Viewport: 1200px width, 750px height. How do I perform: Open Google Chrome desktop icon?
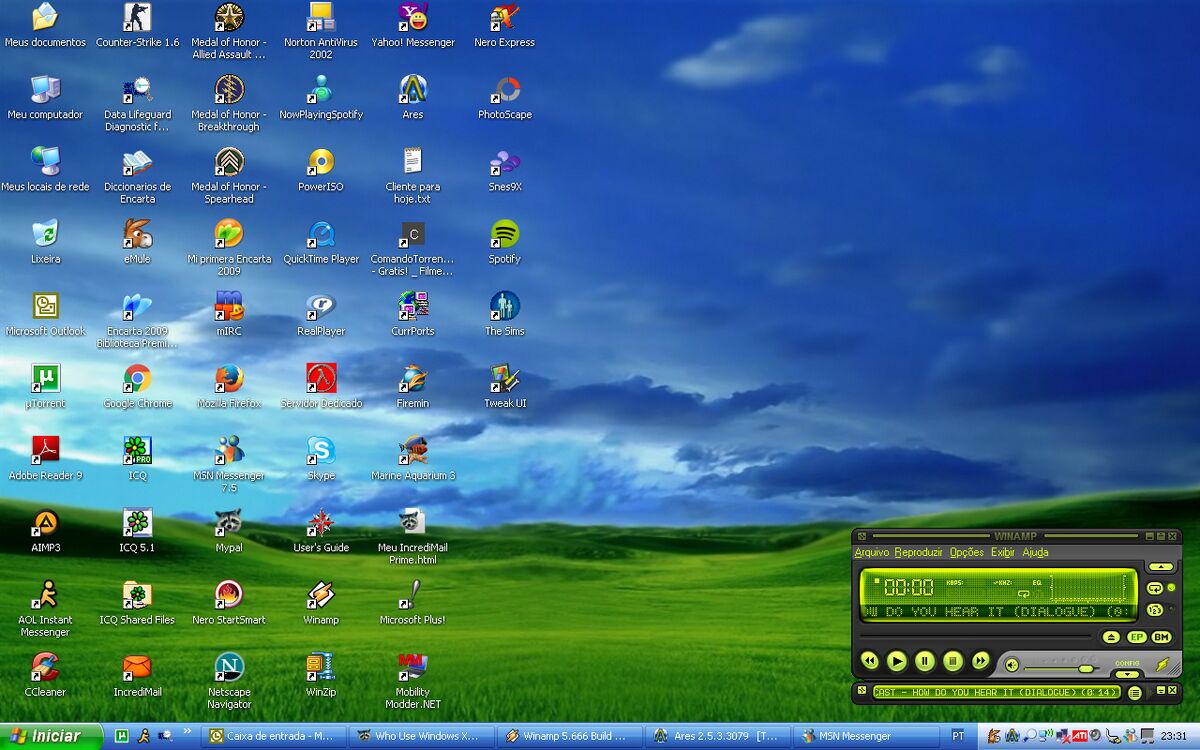137,379
